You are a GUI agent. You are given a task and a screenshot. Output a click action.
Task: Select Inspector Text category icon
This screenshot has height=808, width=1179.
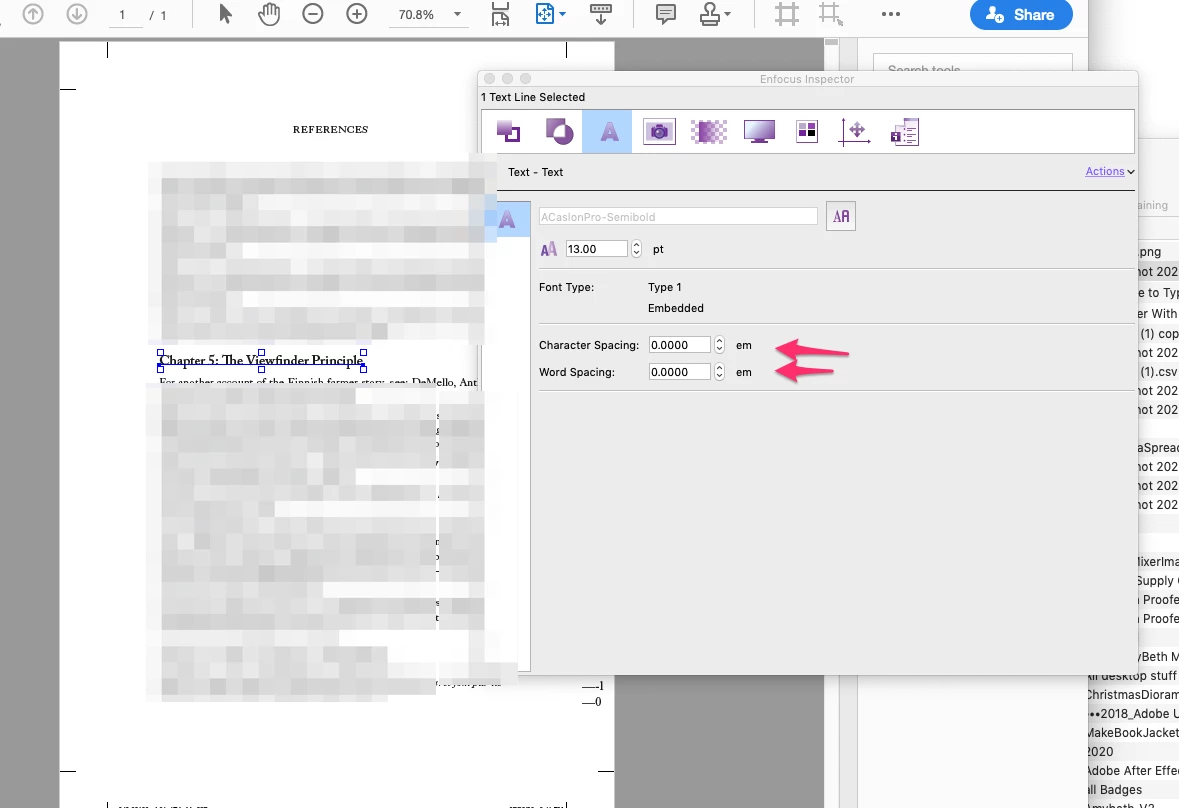pos(608,132)
